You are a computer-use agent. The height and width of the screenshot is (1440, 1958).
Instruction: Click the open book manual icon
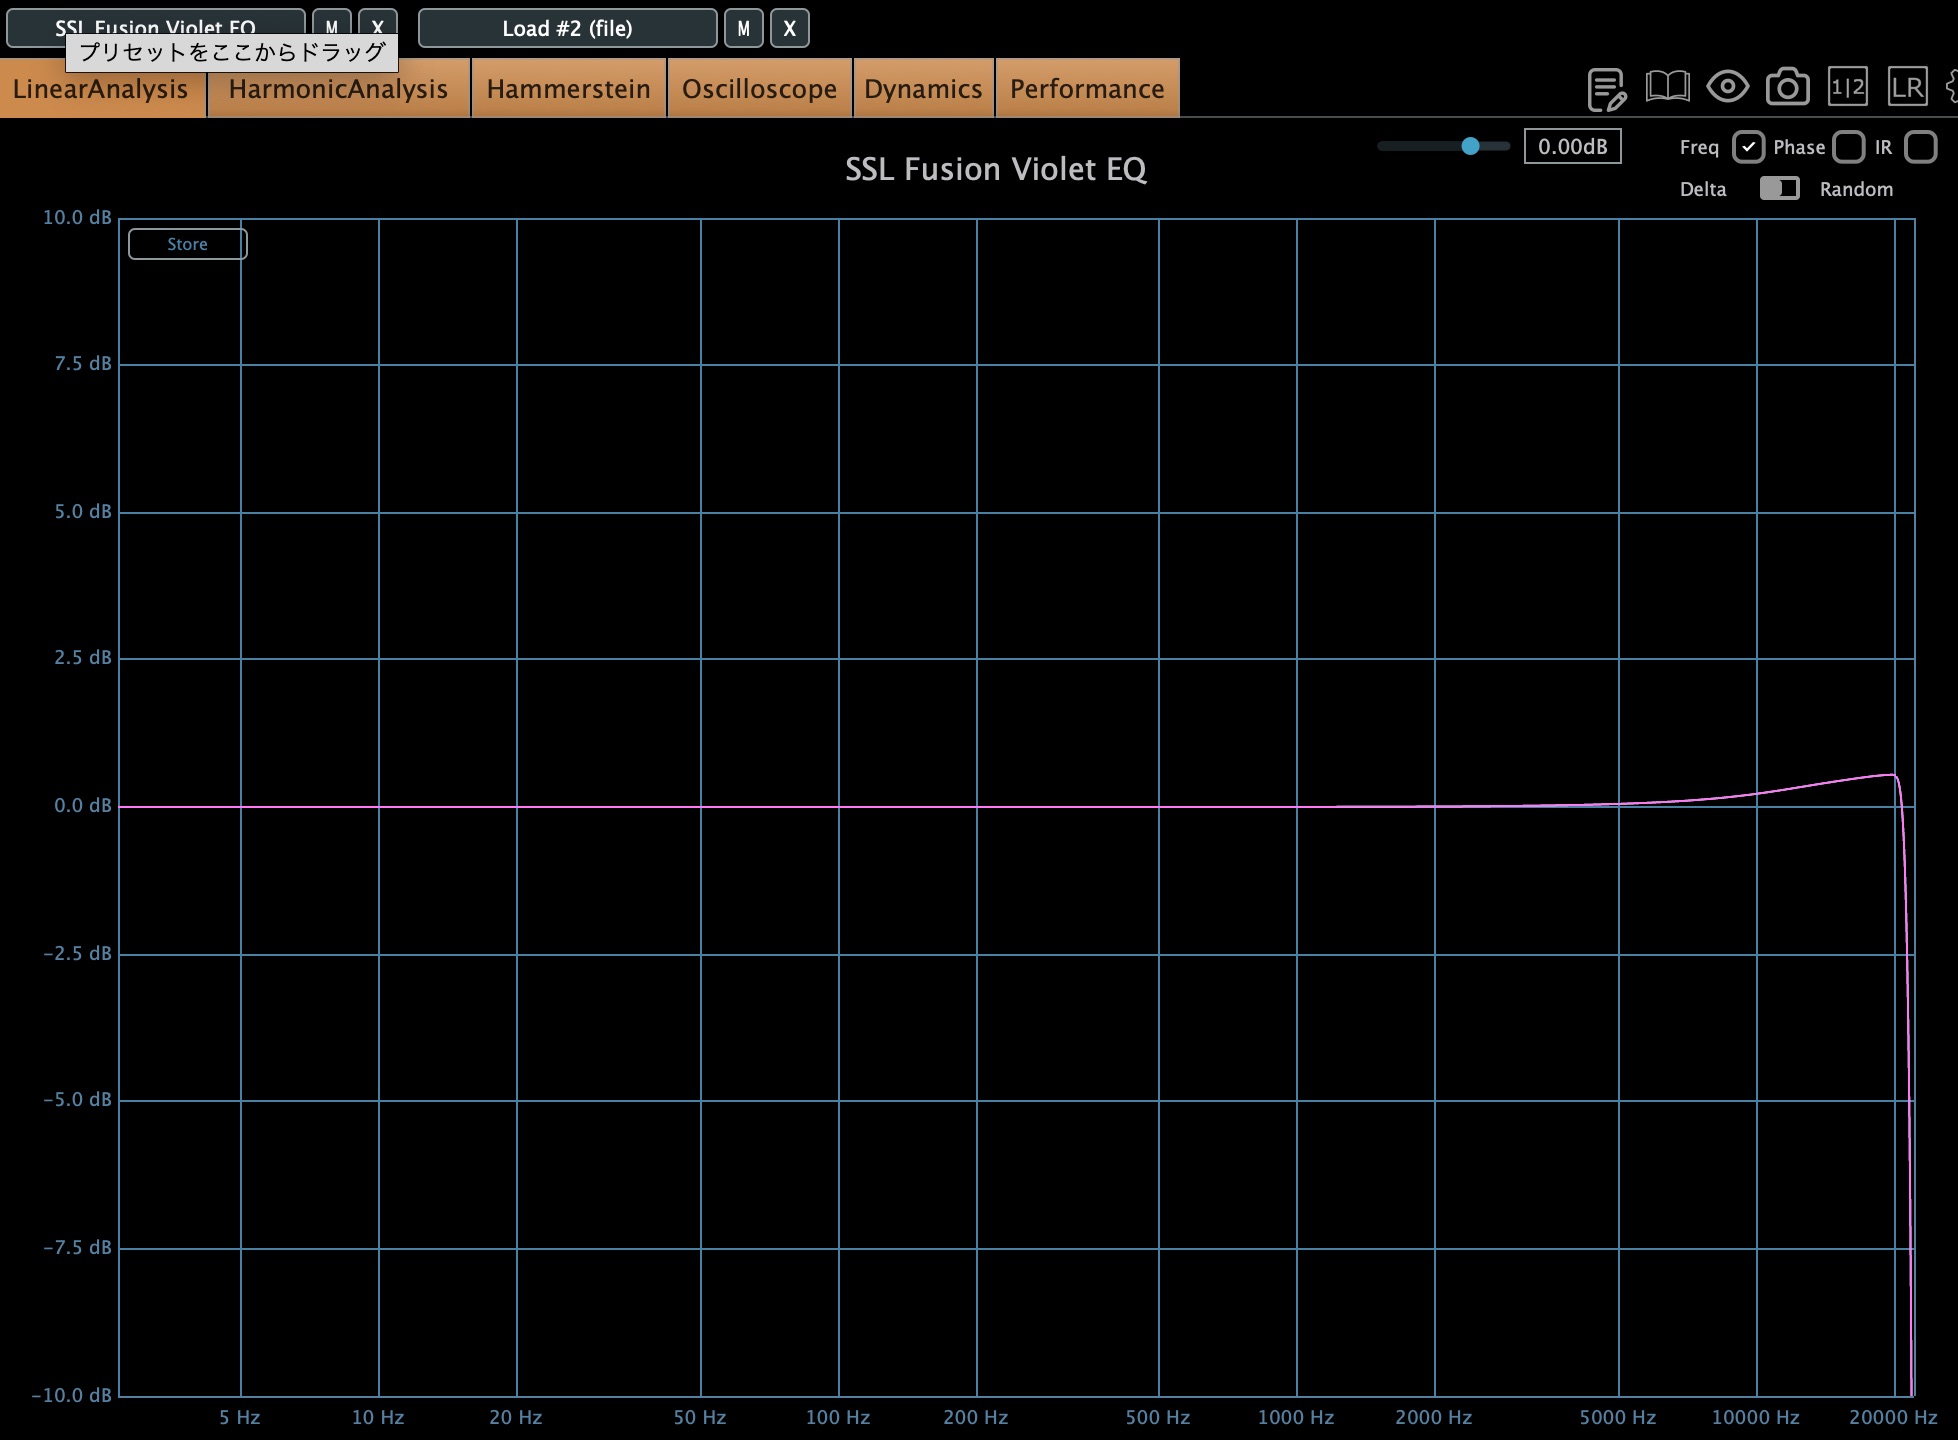[1667, 88]
